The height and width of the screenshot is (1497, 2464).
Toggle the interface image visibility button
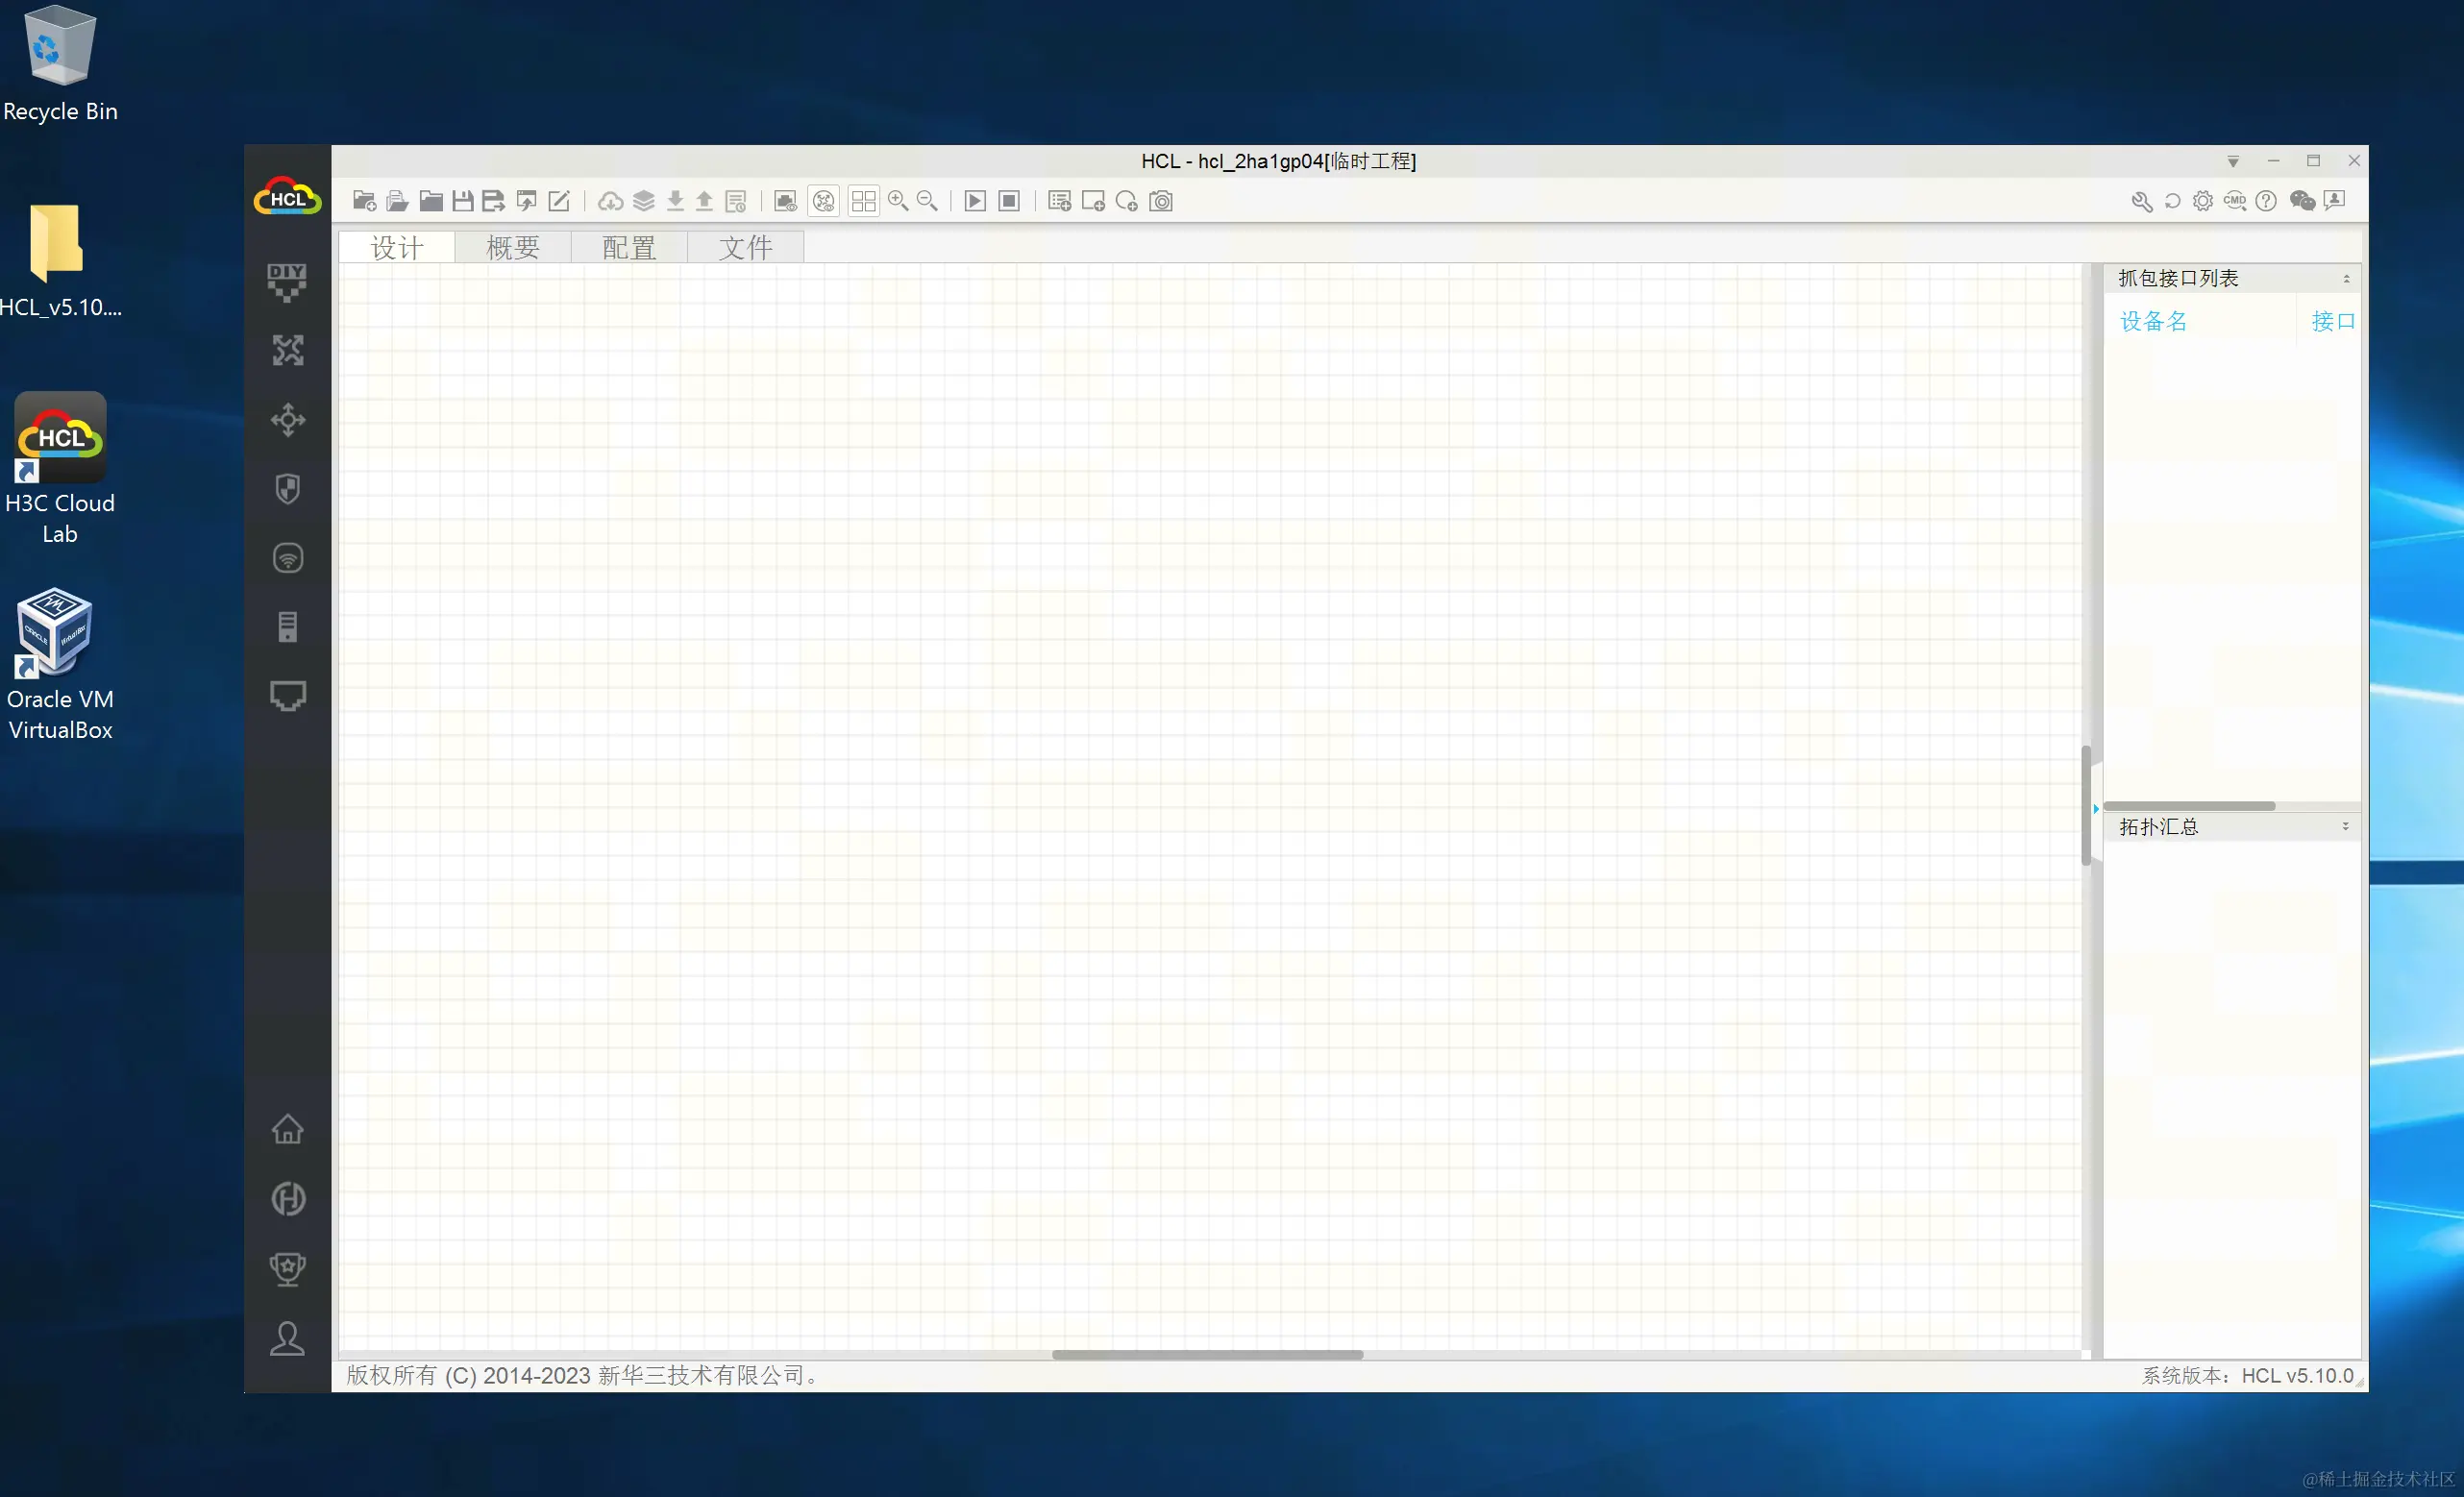coord(785,201)
